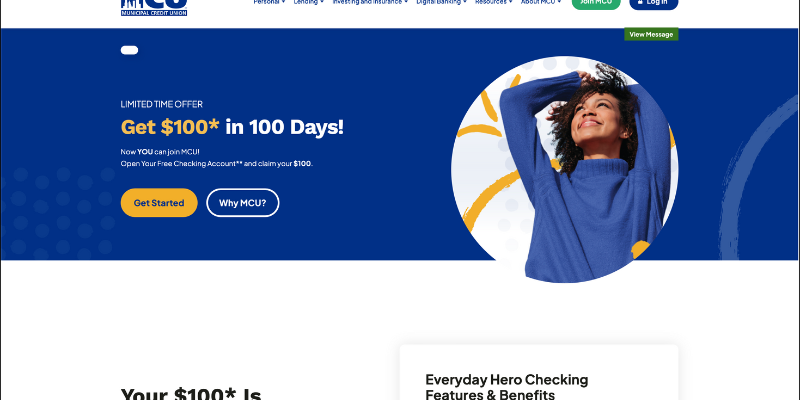Click the MCU Municipal Credit Union logo
Screen dimensions: 800x400
[154, 8]
